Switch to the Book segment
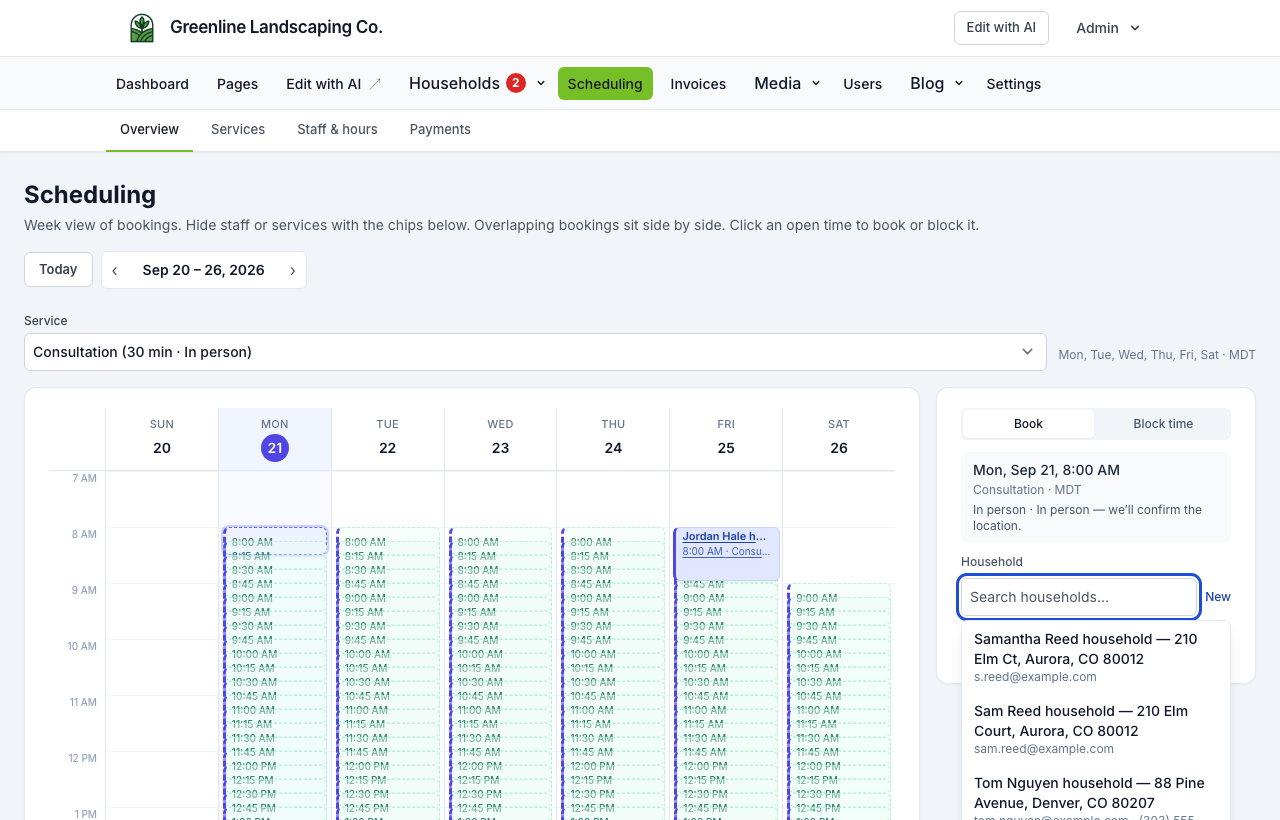Screen dimensions: 1280x820 [1028, 424]
